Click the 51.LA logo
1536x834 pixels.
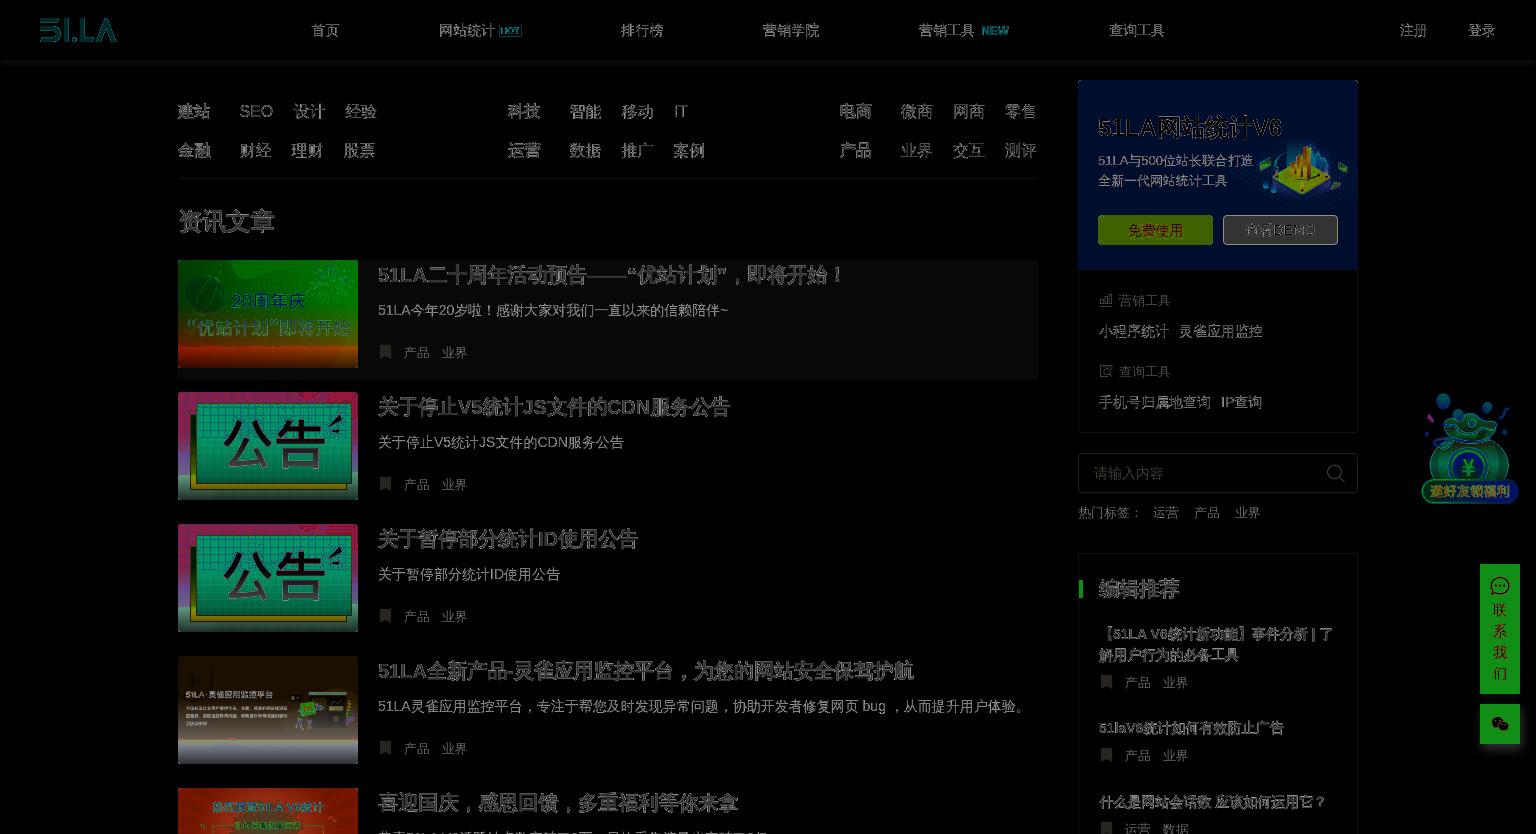tap(78, 30)
